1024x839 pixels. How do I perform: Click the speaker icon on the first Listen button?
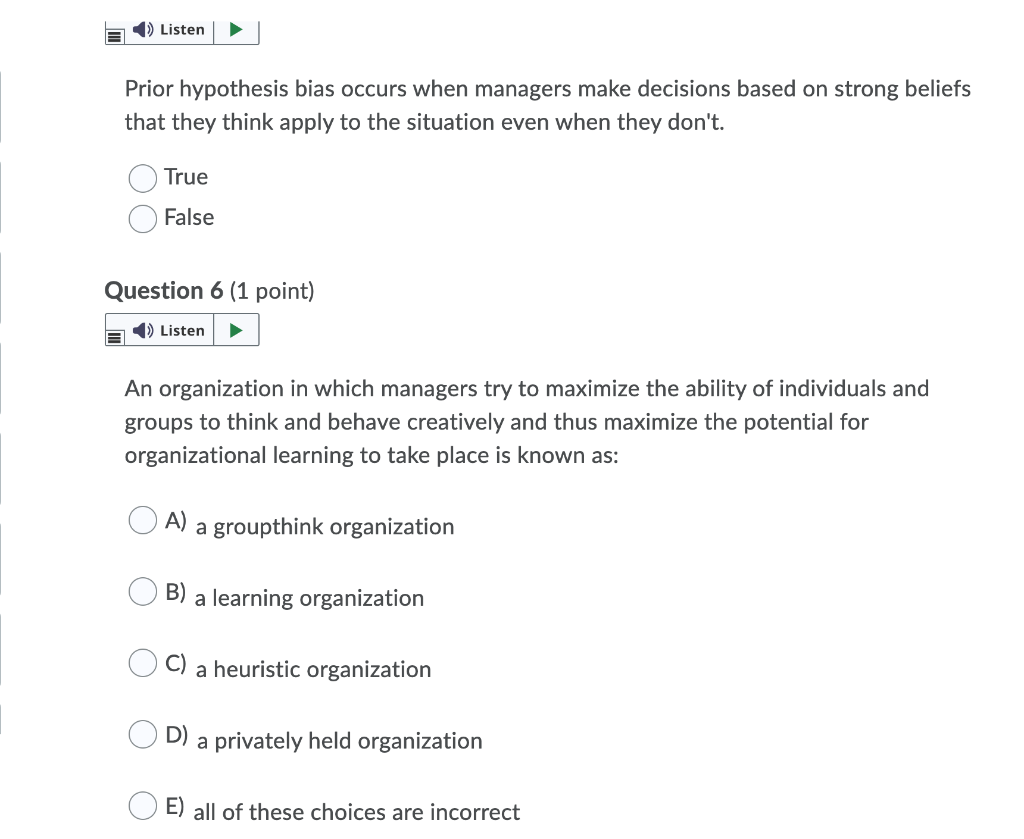coord(142,29)
